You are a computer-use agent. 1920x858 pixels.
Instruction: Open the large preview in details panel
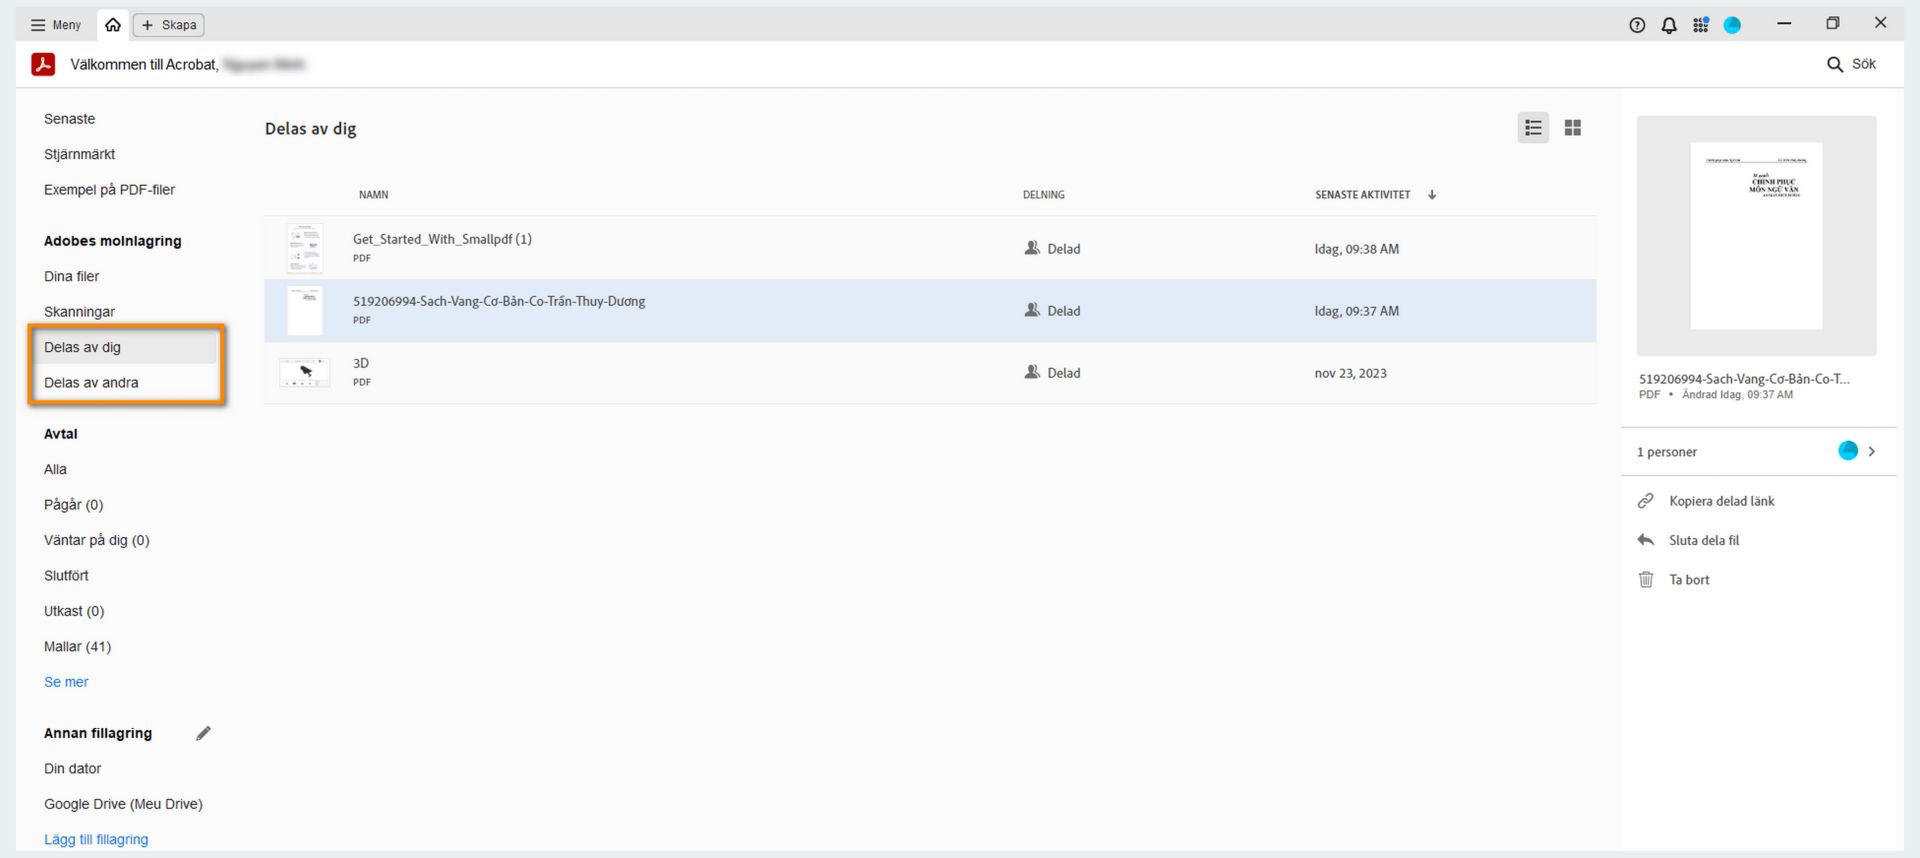[1756, 236]
